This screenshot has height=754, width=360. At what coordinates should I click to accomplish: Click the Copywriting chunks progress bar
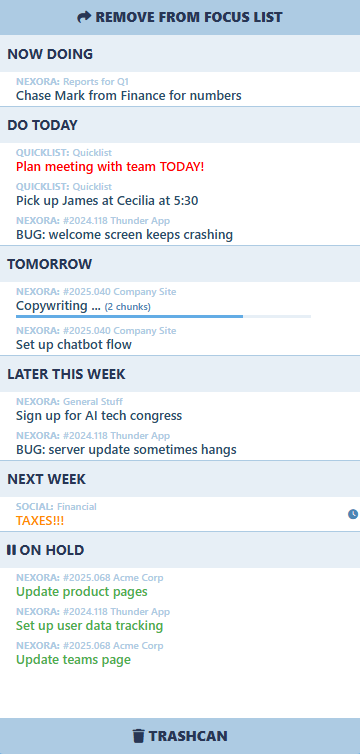(x=163, y=316)
